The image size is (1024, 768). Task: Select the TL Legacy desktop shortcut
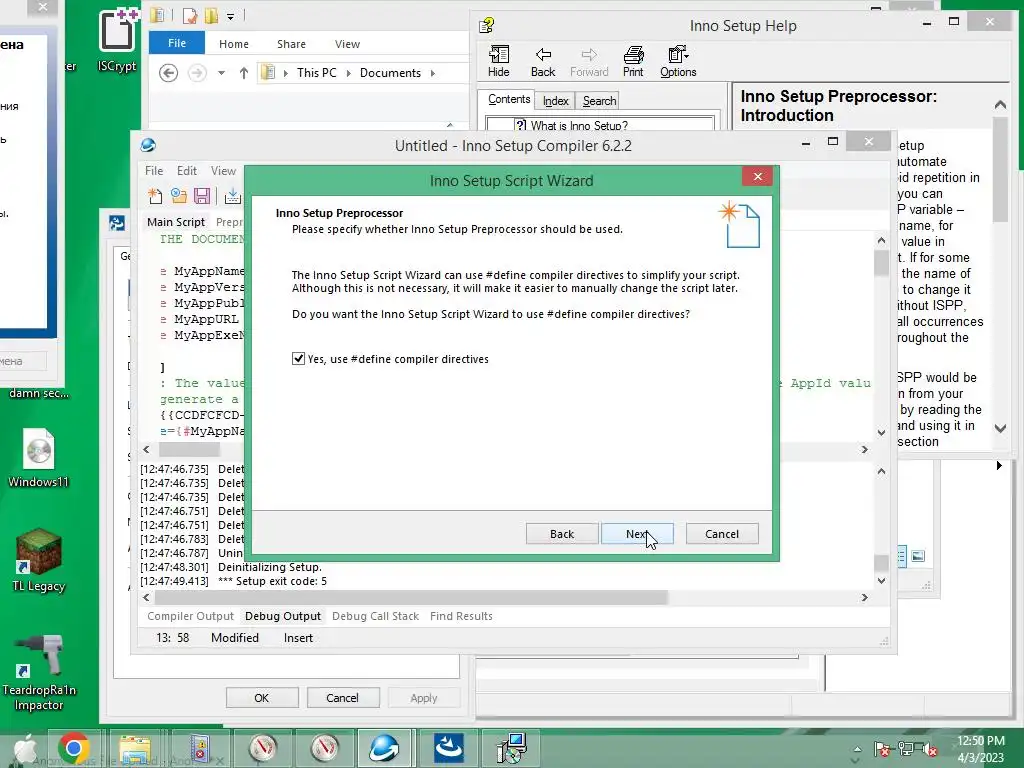39,561
